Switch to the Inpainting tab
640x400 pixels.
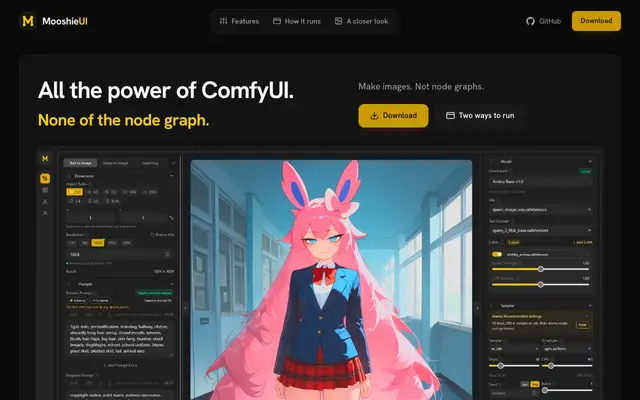point(150,163)
